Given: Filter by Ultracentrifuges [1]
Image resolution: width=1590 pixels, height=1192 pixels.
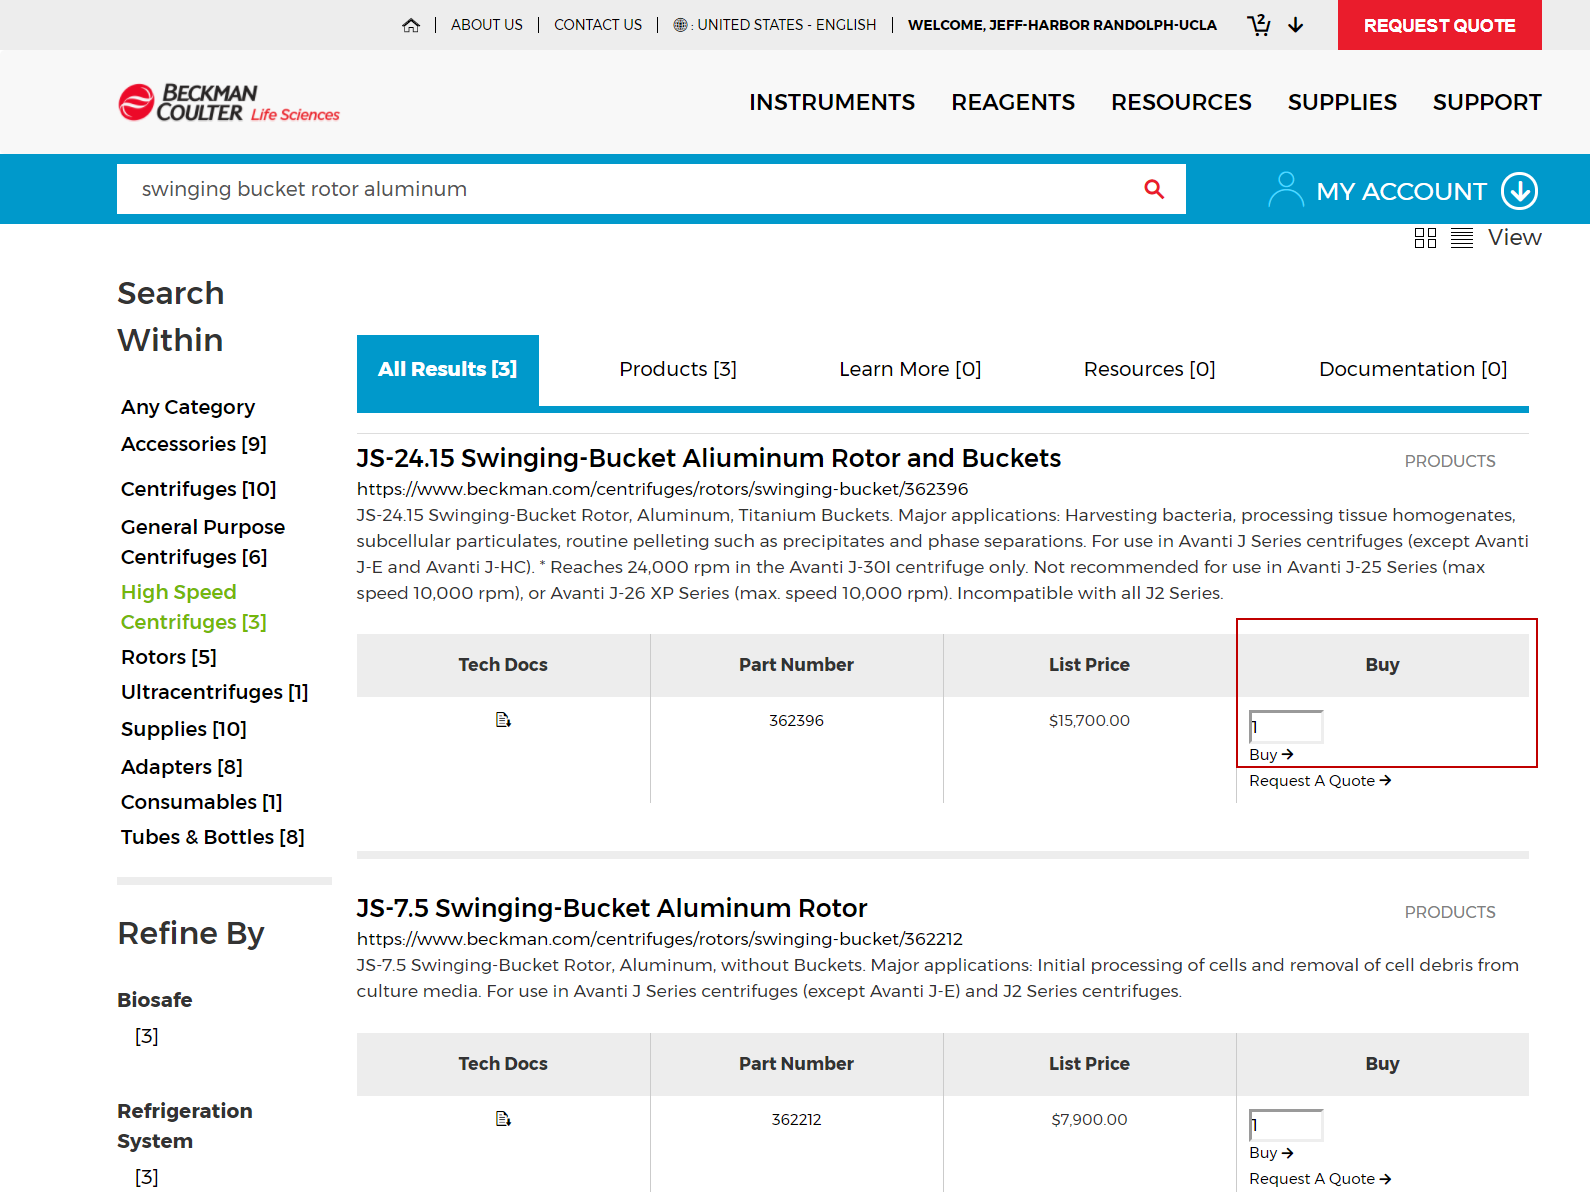Looking at the screenshot, I should pos(215,692).
